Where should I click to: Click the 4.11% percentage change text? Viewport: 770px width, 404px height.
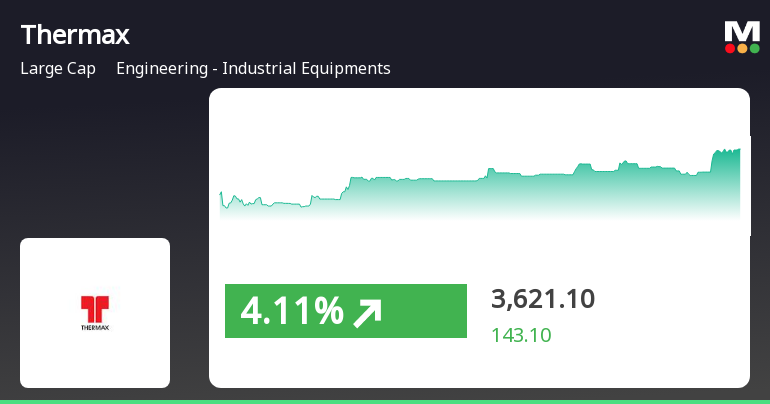[x=291, y=312]
